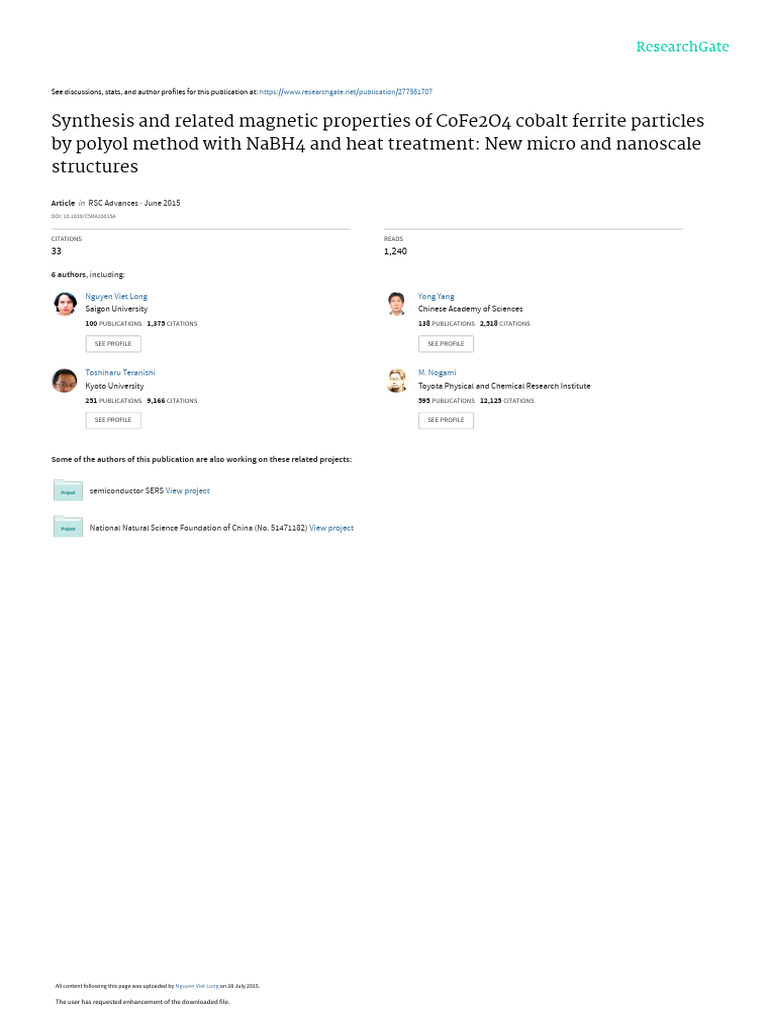
Task: Click uploader Nguyen Viet Long link in footer
Action: 196,986
